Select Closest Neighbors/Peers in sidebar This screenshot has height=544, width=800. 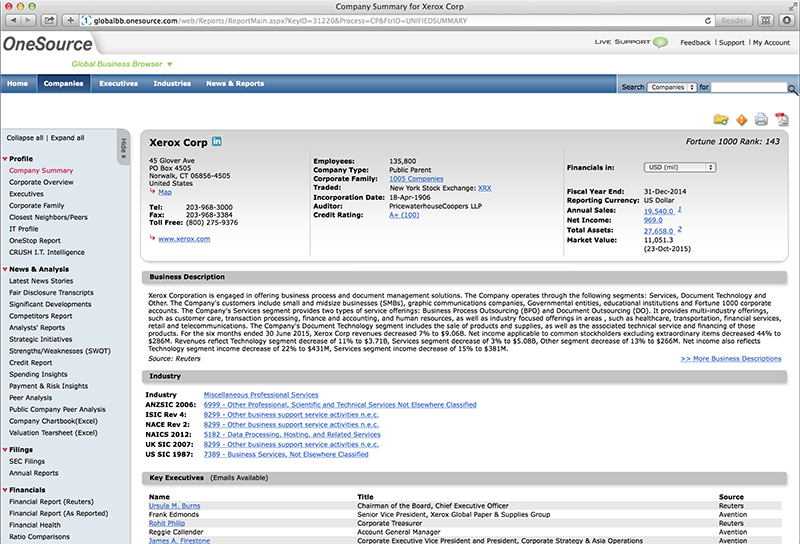point(48,217)
